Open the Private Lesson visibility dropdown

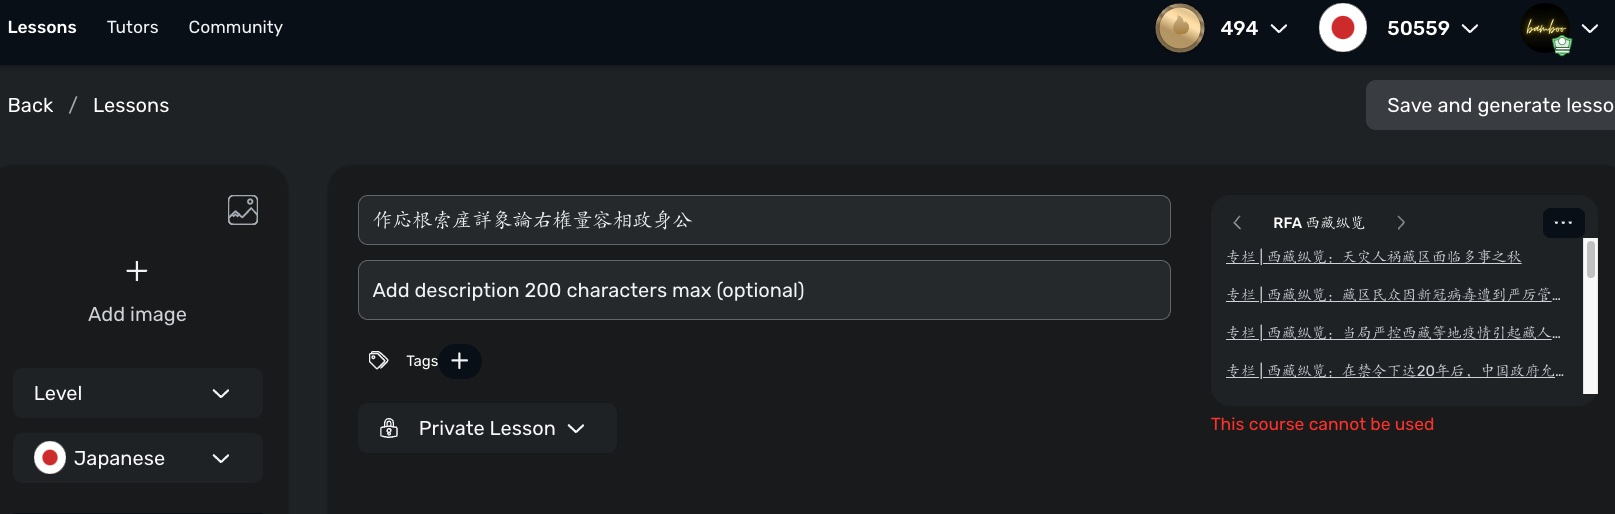click(487, 428)
